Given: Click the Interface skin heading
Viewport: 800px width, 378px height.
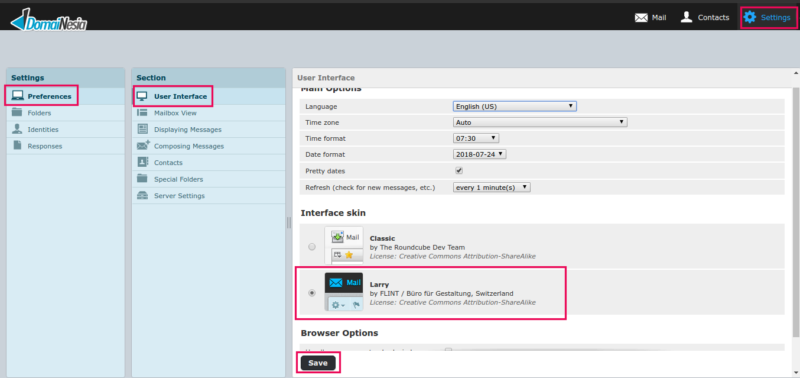Looking at the screenshot, I should (333, 213).
